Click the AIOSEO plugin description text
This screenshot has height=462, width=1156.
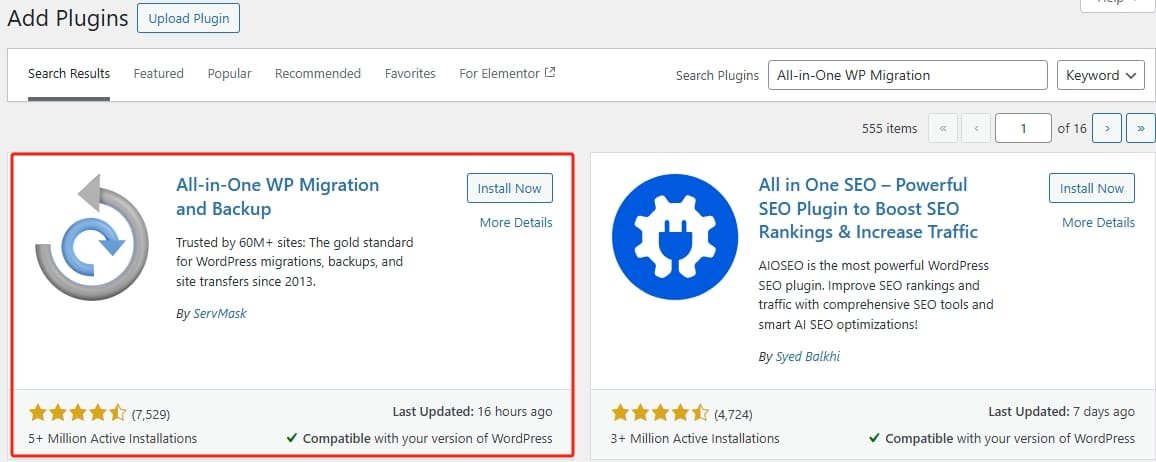click(877, 295)
